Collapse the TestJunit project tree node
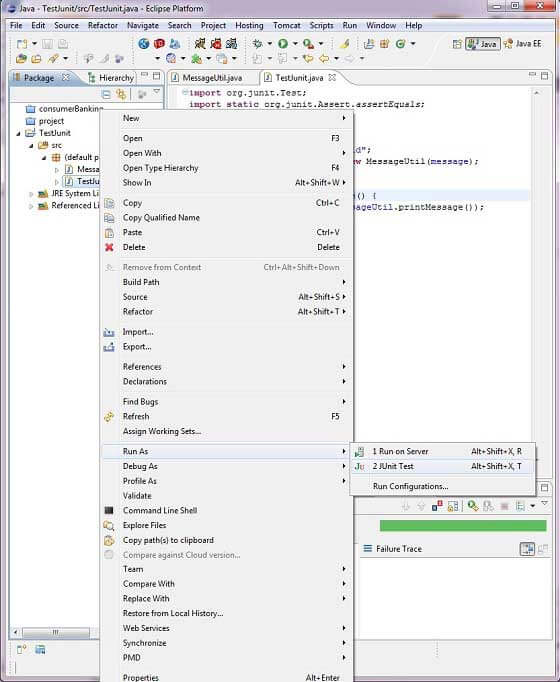560x682 pixels. coord(18,134)
